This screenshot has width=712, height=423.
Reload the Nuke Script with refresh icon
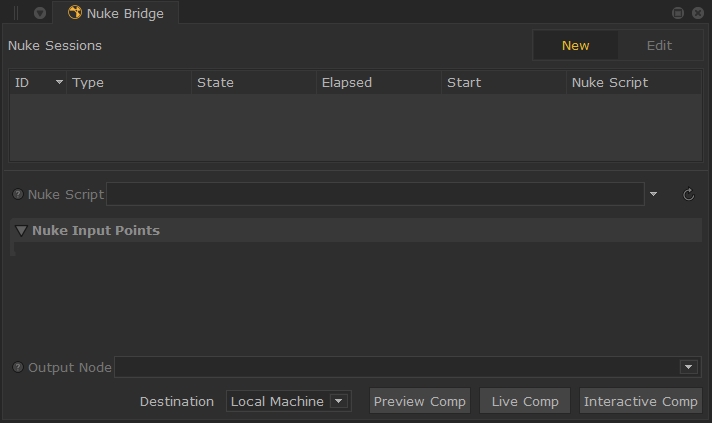(x=688, y=194)
